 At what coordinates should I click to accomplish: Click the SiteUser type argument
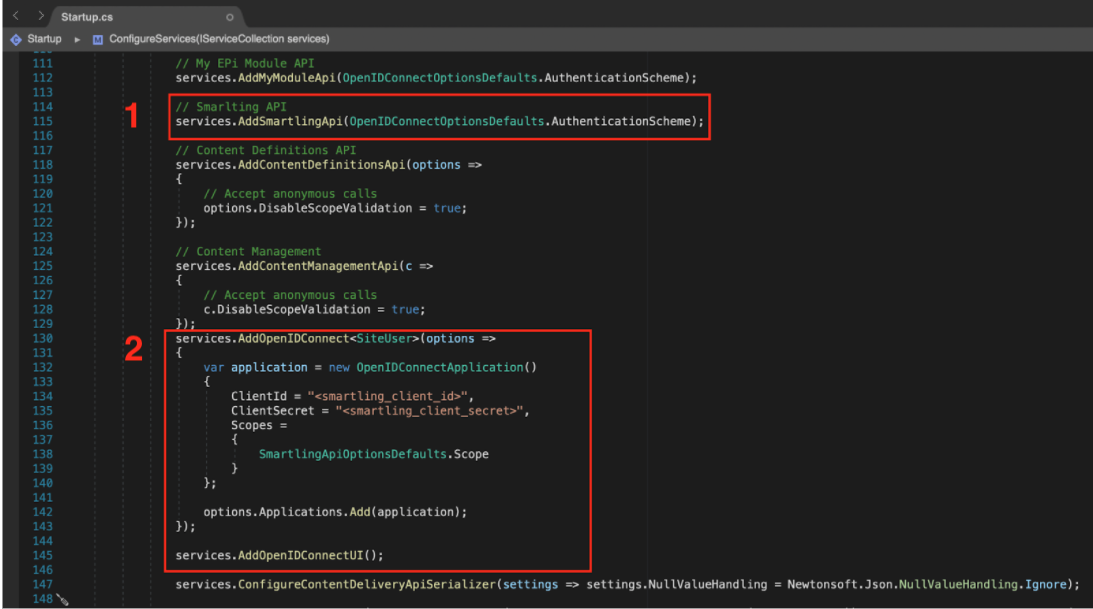(384, 339)
